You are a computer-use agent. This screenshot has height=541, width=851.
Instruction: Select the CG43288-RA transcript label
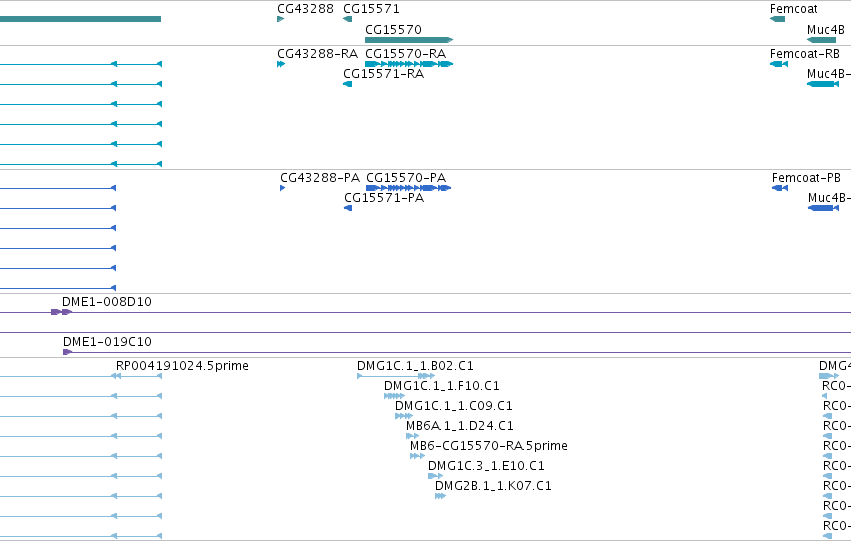coord(317,54)
